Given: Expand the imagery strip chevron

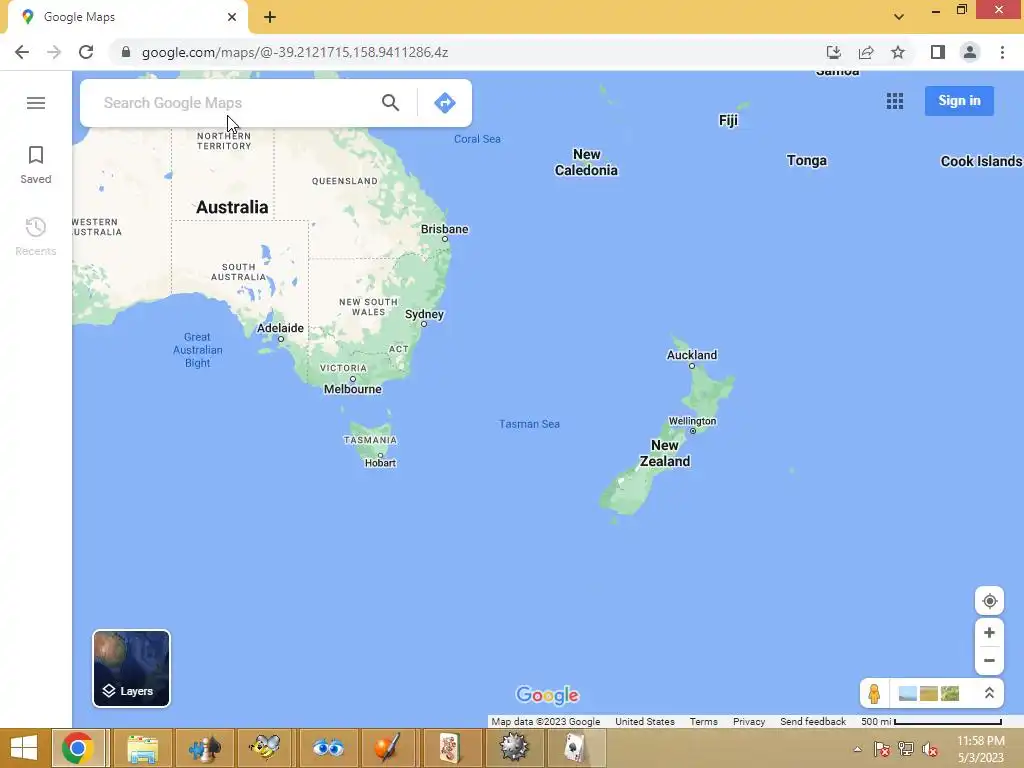Looking at the screenshot, I should [x=989, y=693].
